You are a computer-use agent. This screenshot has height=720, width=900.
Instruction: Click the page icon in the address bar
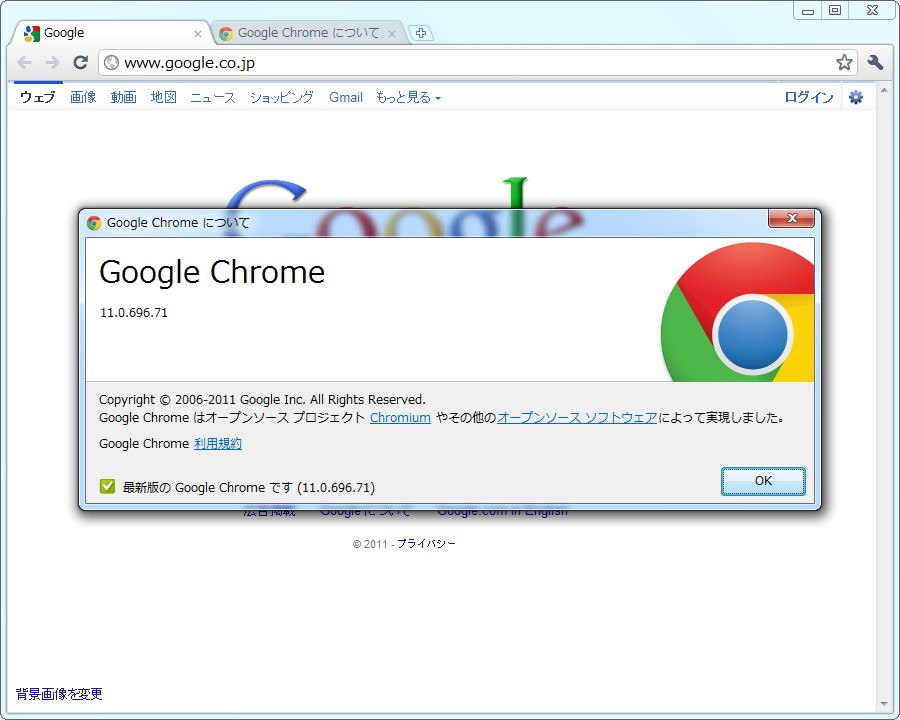point(111,62)
